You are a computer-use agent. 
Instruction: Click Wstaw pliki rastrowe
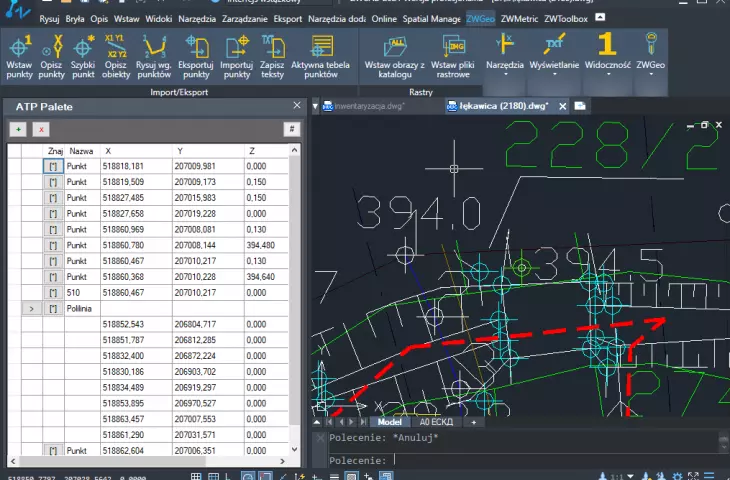[x=453, y=56]
